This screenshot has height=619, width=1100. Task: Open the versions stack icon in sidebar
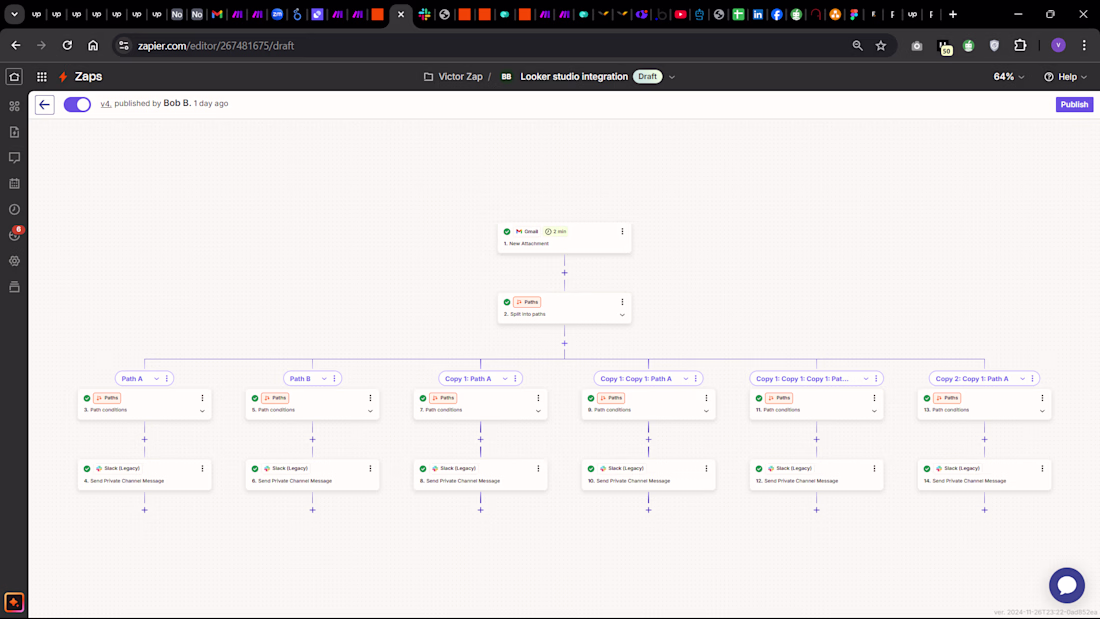(x=14, y=286)
